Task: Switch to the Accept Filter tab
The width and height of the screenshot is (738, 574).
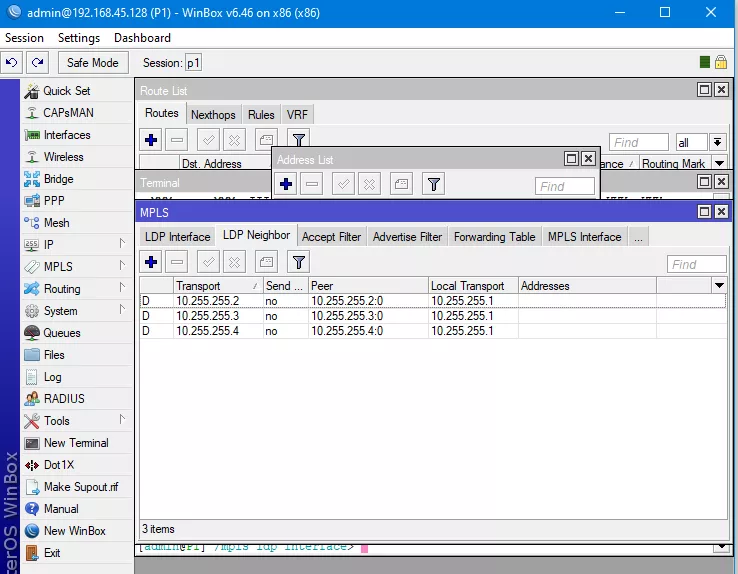Action: pos(331,237)
